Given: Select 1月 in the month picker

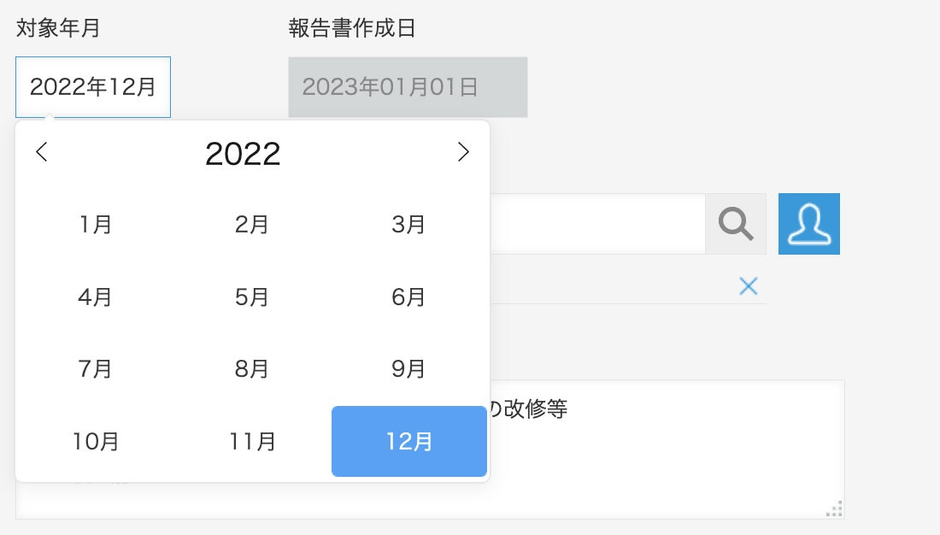Looking at the screenshot, I should [96, 225].
